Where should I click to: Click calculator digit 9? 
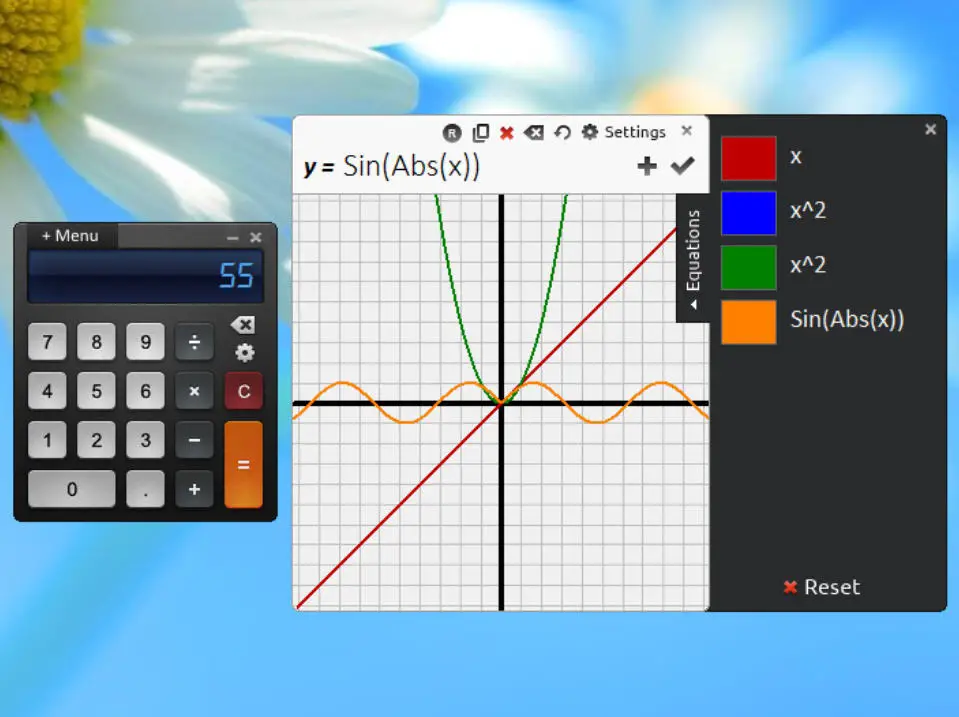tap(145, 341)
